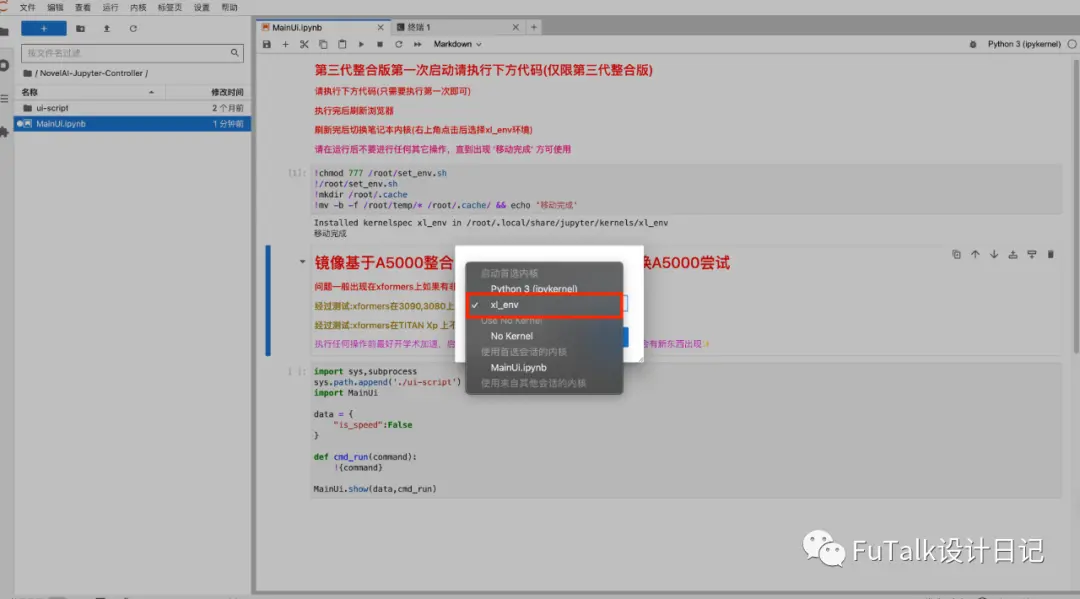Open the cell type Markdown dropdown
The image size is (1080, 599).
point(457,44)
